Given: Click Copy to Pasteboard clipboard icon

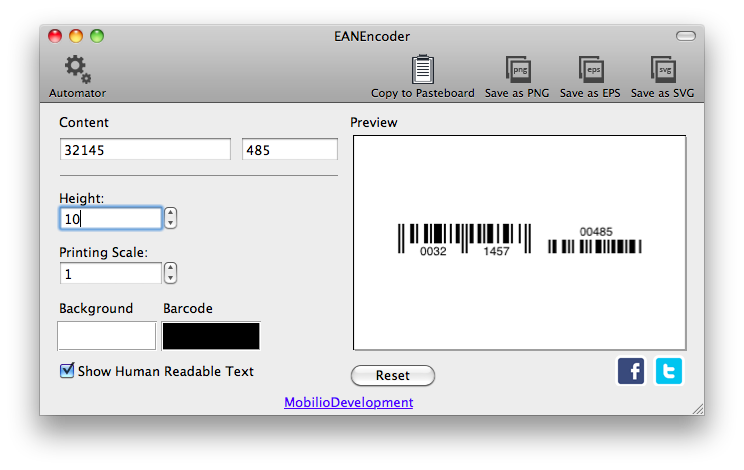Looking at the screenshot, I should point(422,69).
